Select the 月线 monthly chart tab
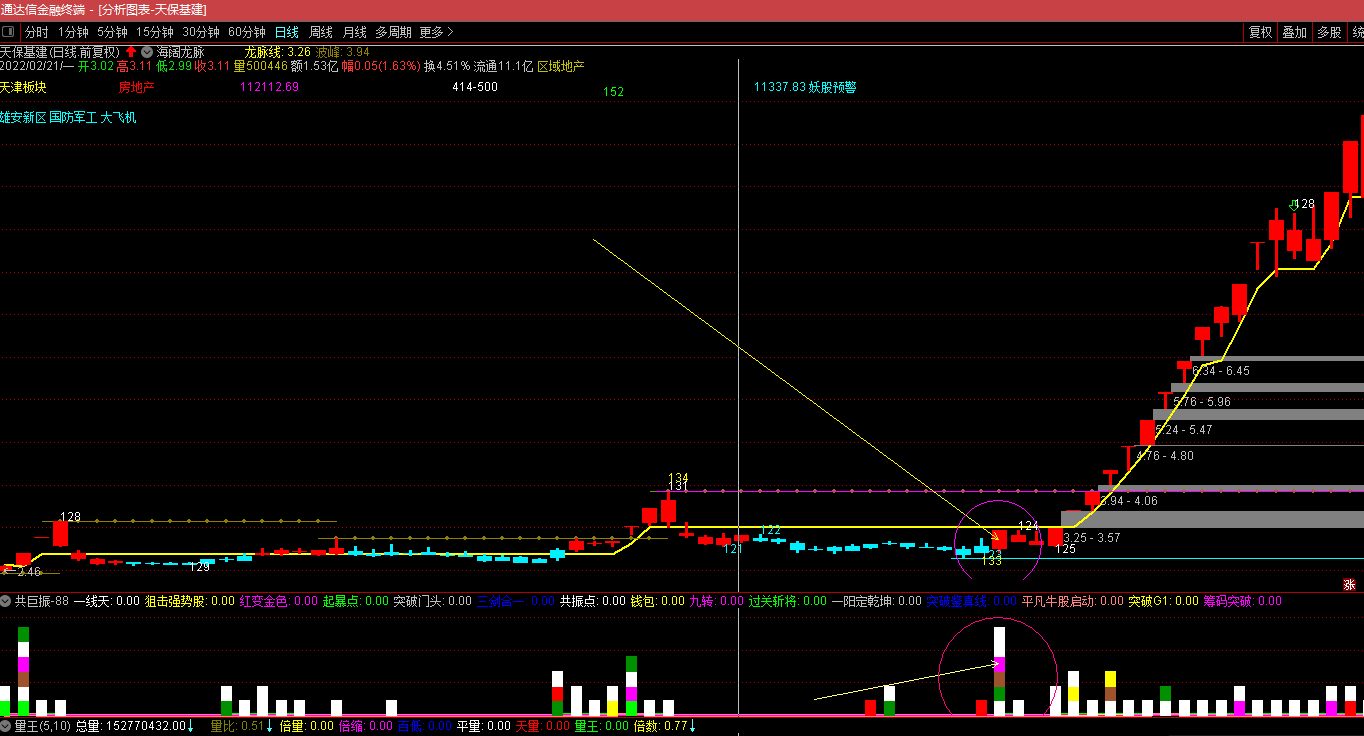The height and width of the screenshot is (736, 1364). (x=355, y=32)
